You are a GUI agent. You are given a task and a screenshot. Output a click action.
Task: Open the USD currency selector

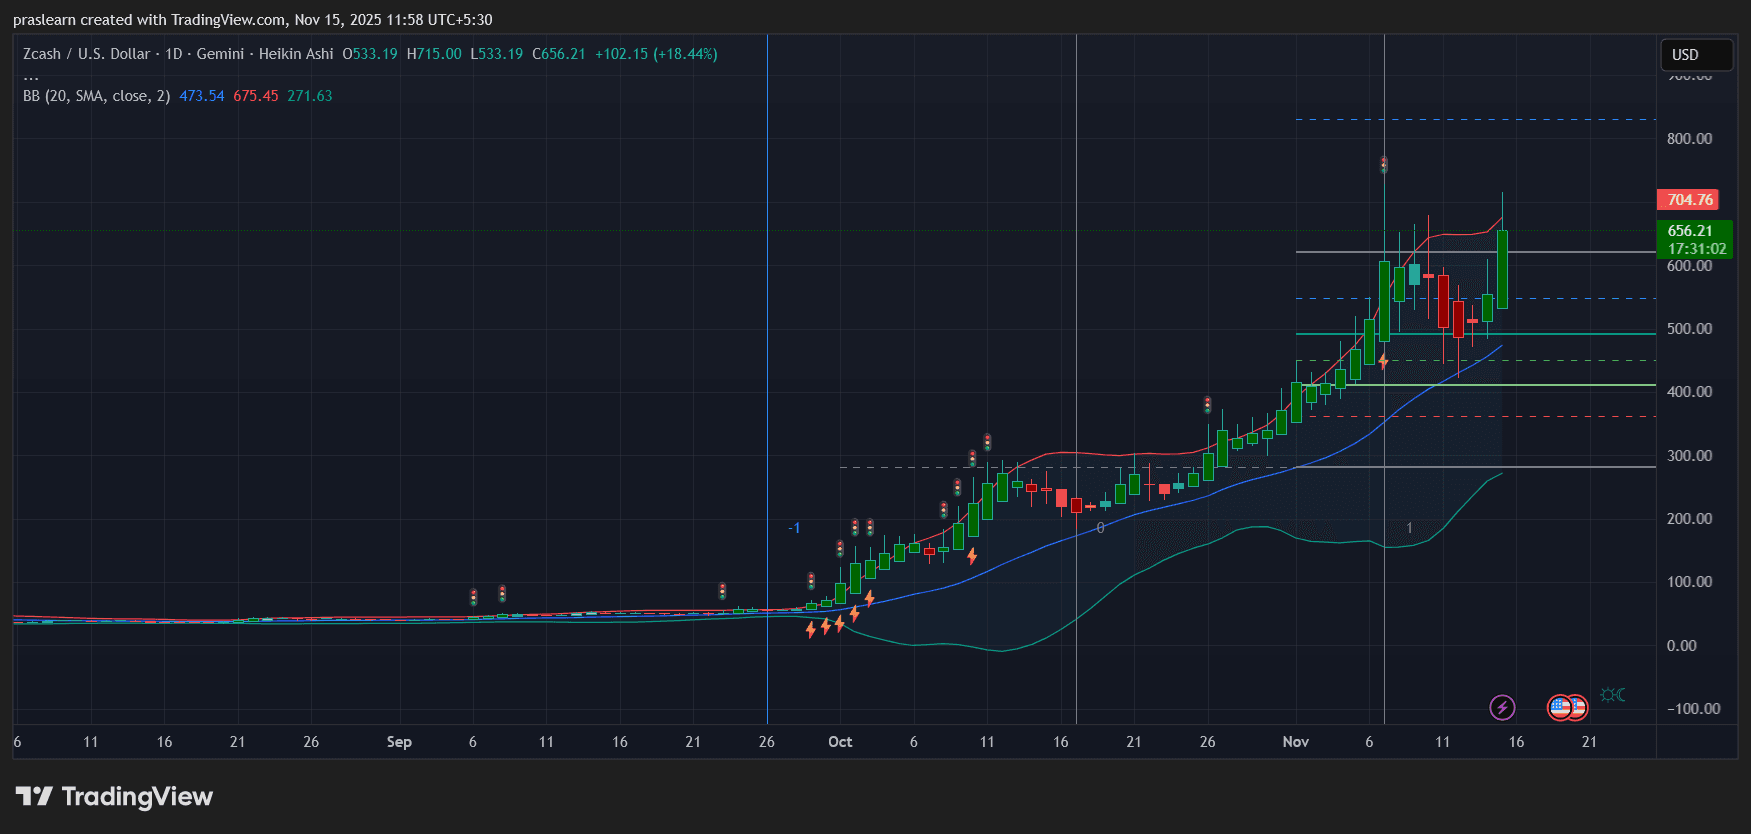1695,55
